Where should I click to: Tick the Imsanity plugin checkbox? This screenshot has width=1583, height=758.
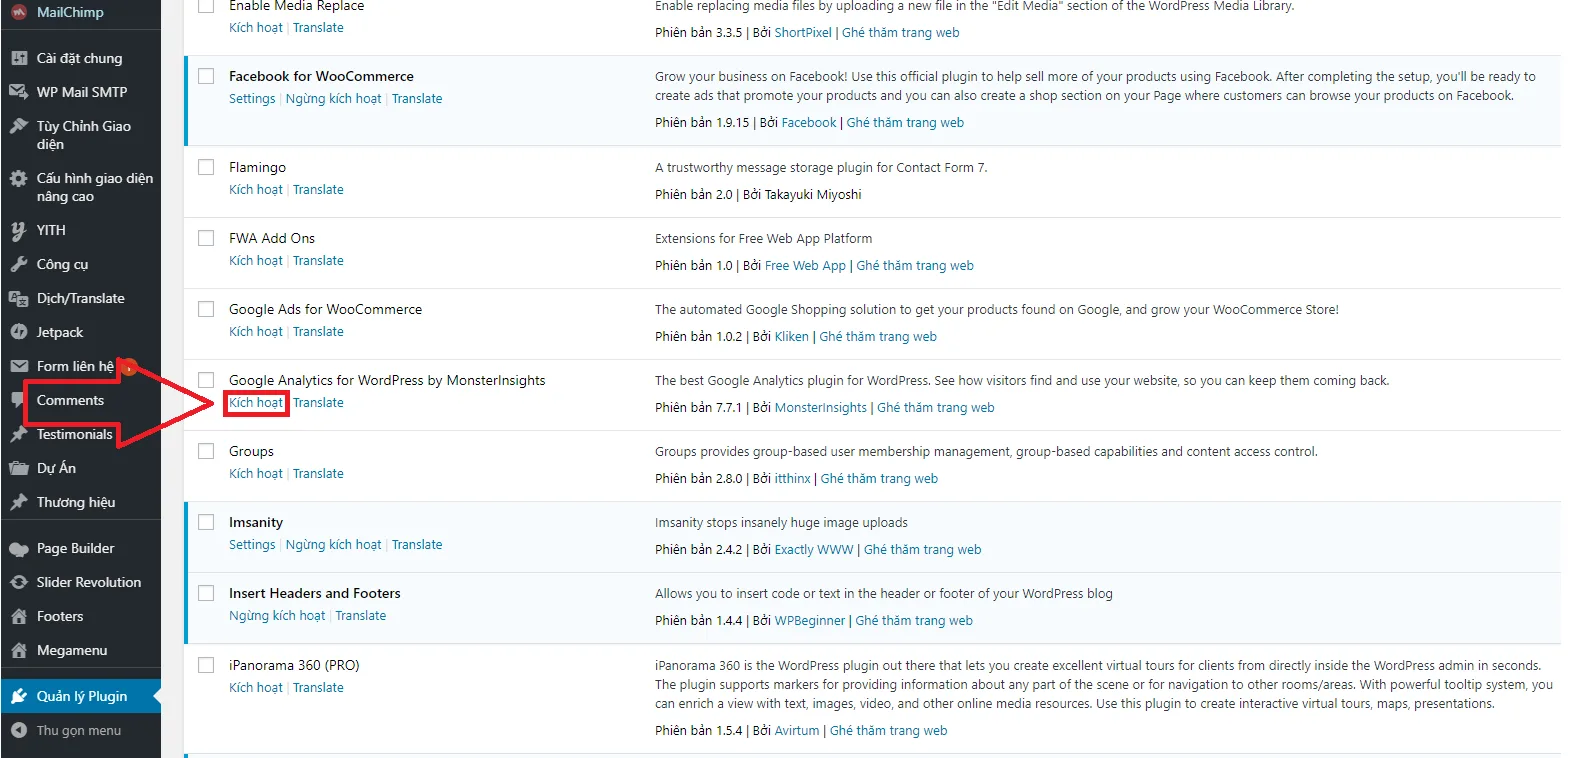(206, 522)
